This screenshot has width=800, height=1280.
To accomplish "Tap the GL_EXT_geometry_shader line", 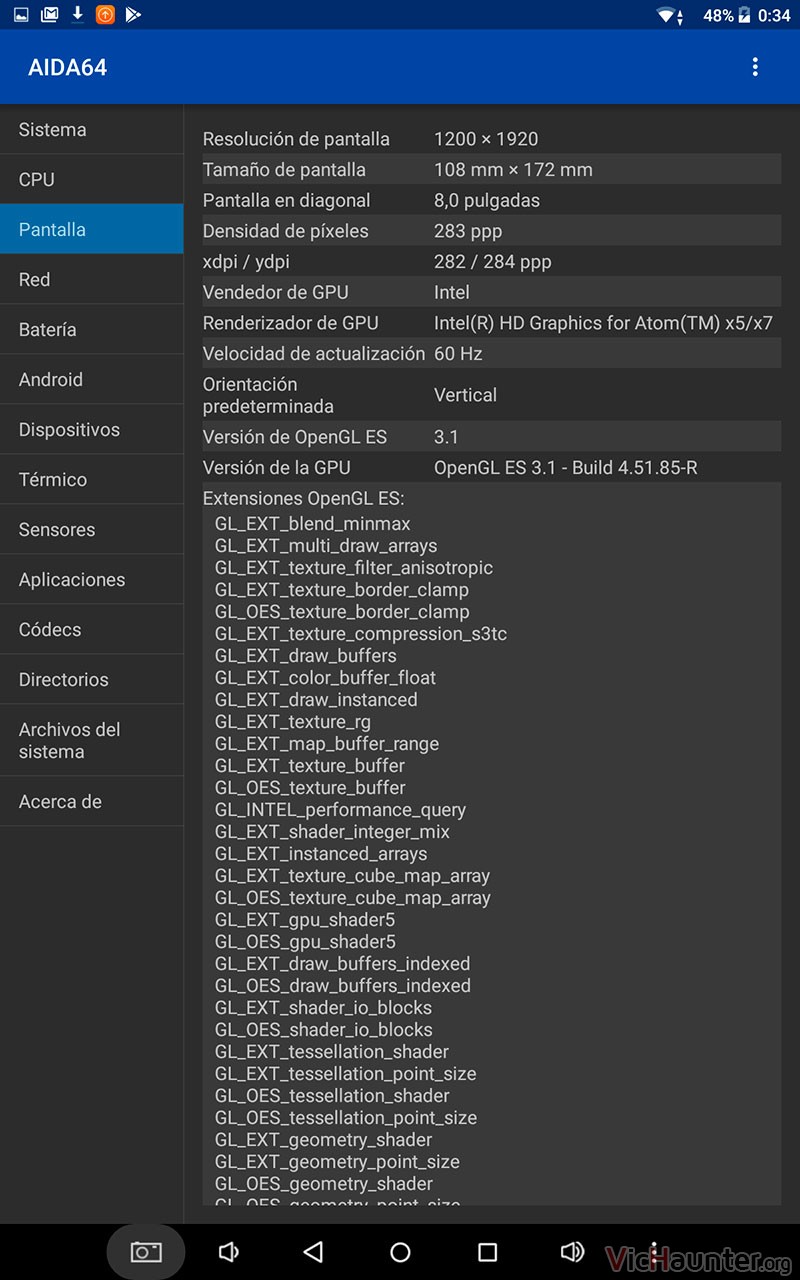I will [324, 1139].
